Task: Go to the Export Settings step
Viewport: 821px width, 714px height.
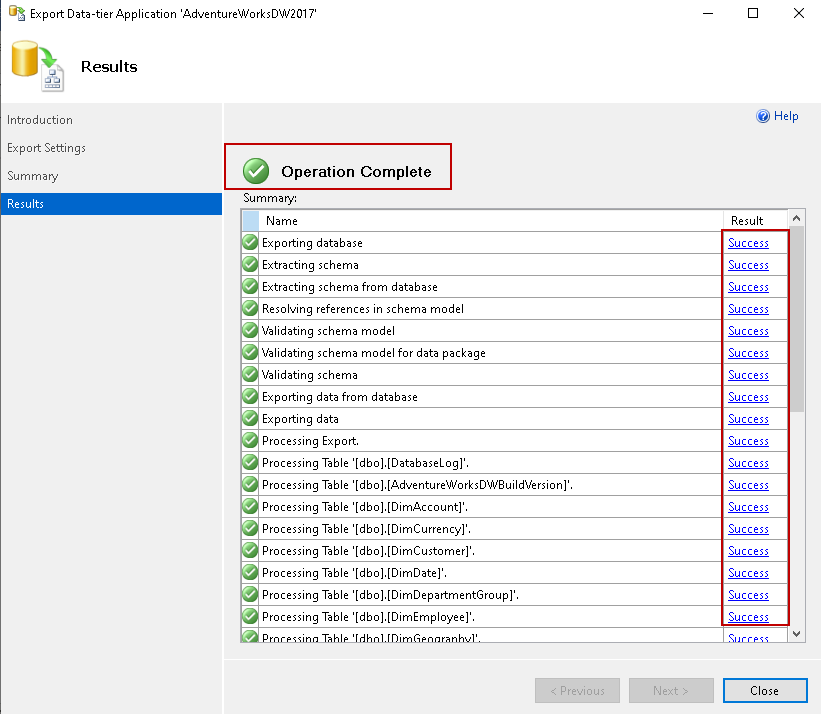Action: [46, 148]
